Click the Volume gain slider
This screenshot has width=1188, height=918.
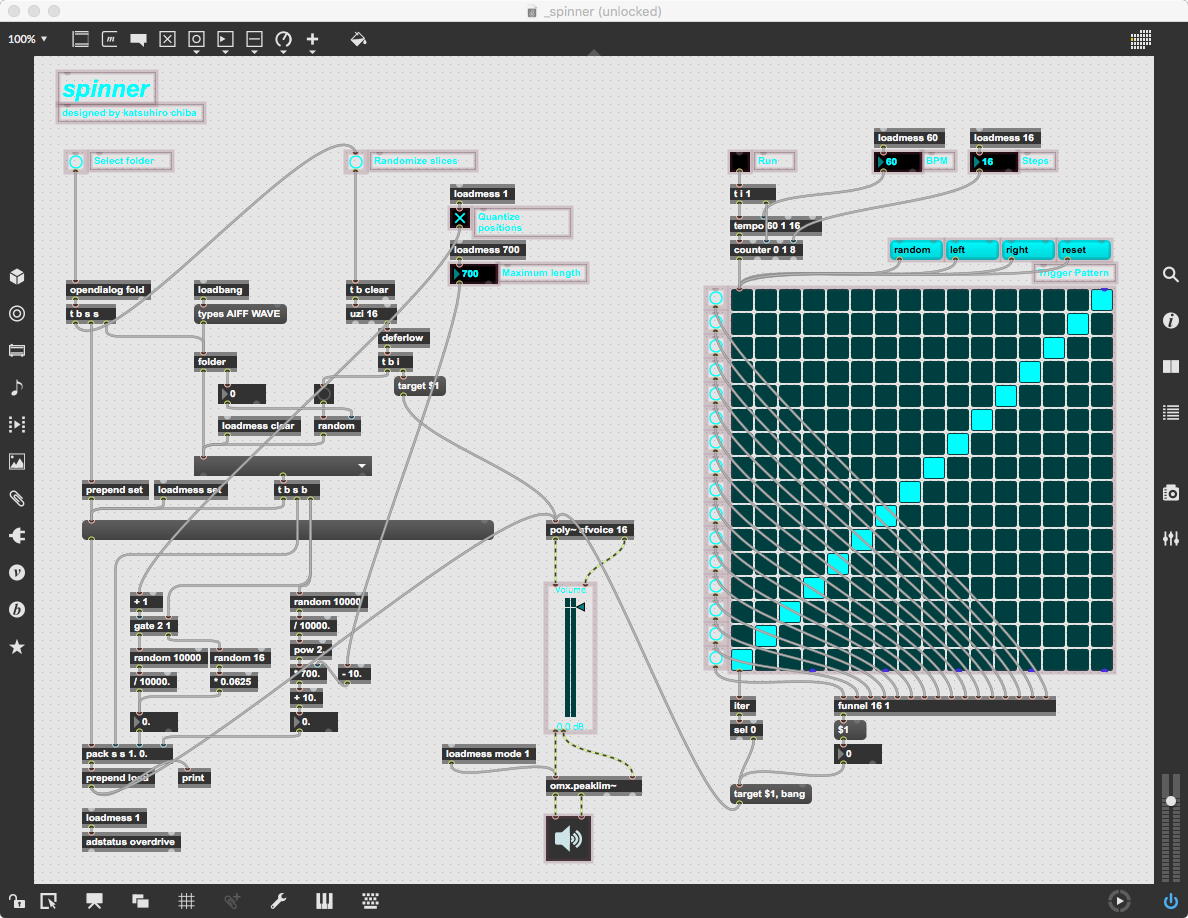click(570, 660)
